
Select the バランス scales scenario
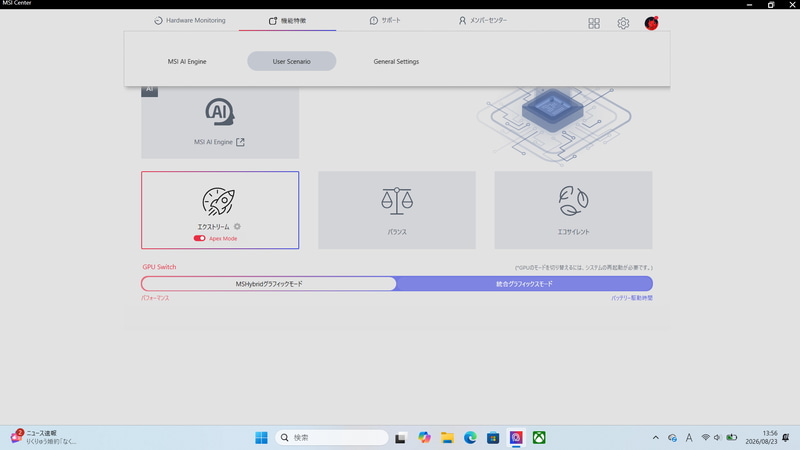397,210
